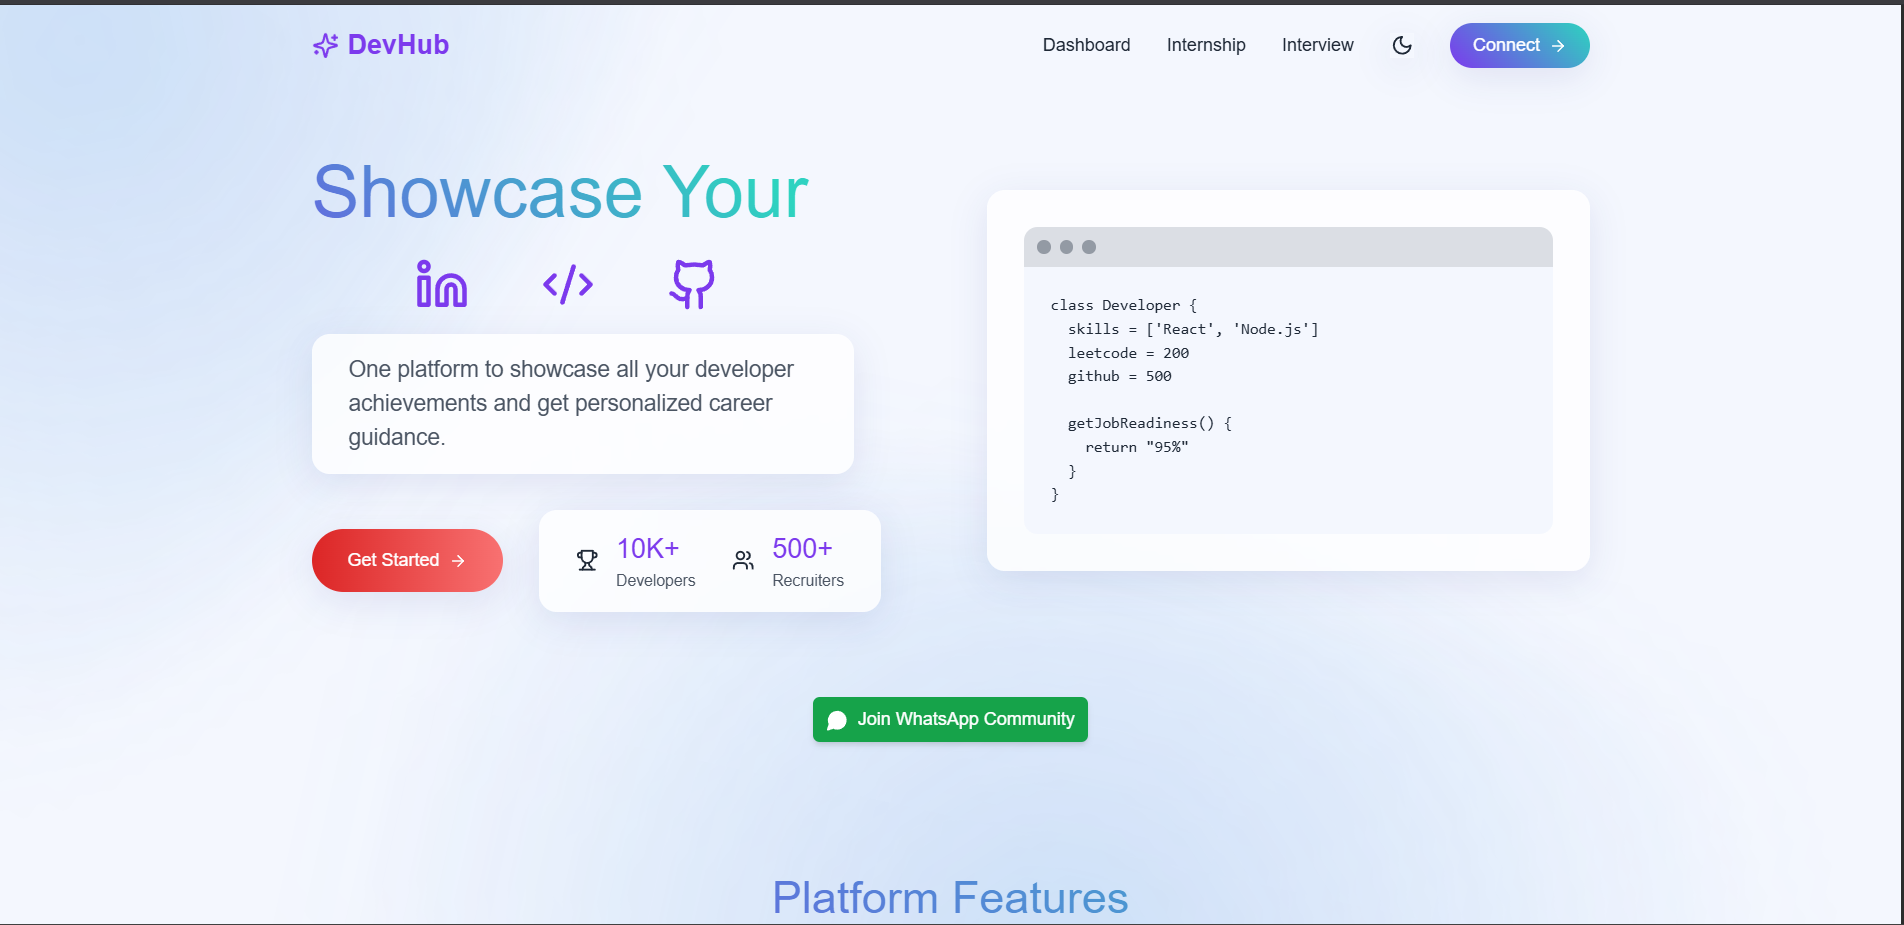Screen dimensions: 1904x925
Task: Click the Get Started button
Action: pos(406,560)
